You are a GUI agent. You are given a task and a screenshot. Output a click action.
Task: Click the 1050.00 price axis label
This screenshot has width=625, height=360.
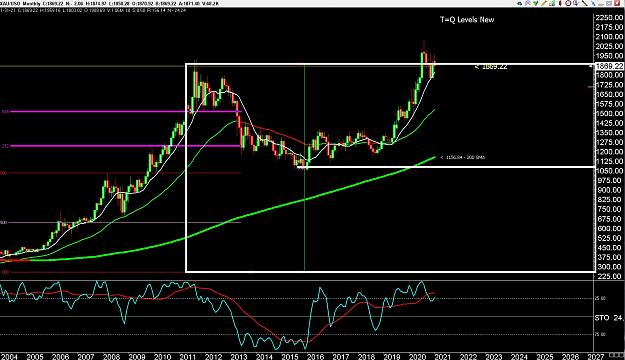tap(609, 171)
